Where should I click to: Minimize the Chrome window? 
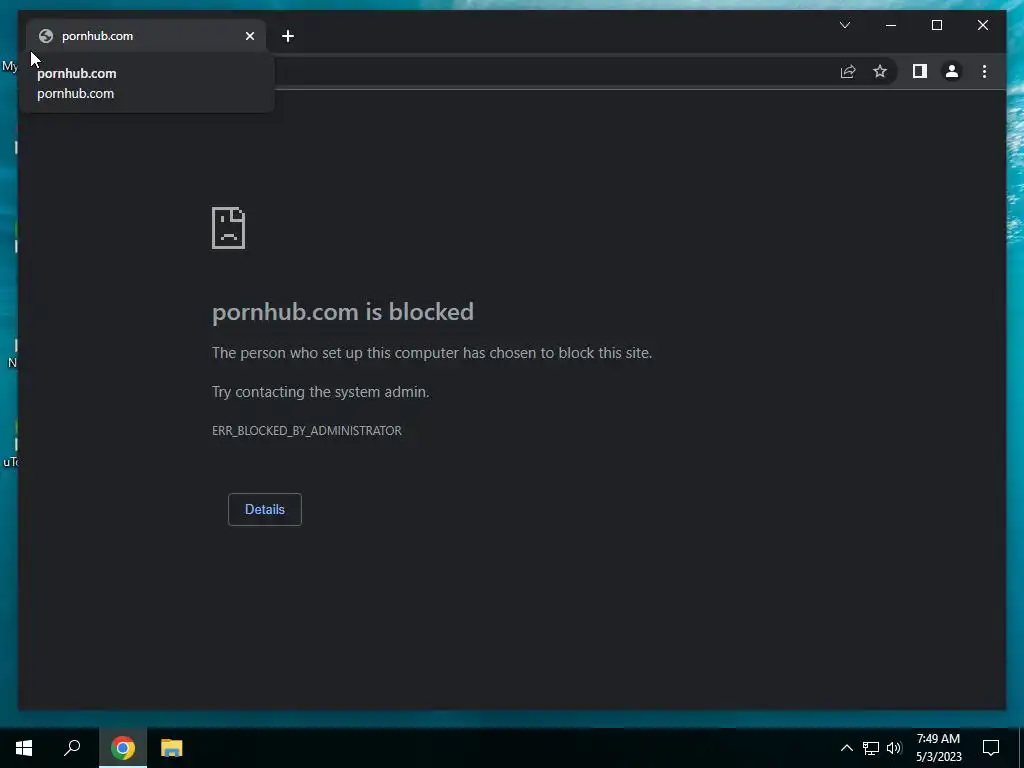(x=891, y=25)
